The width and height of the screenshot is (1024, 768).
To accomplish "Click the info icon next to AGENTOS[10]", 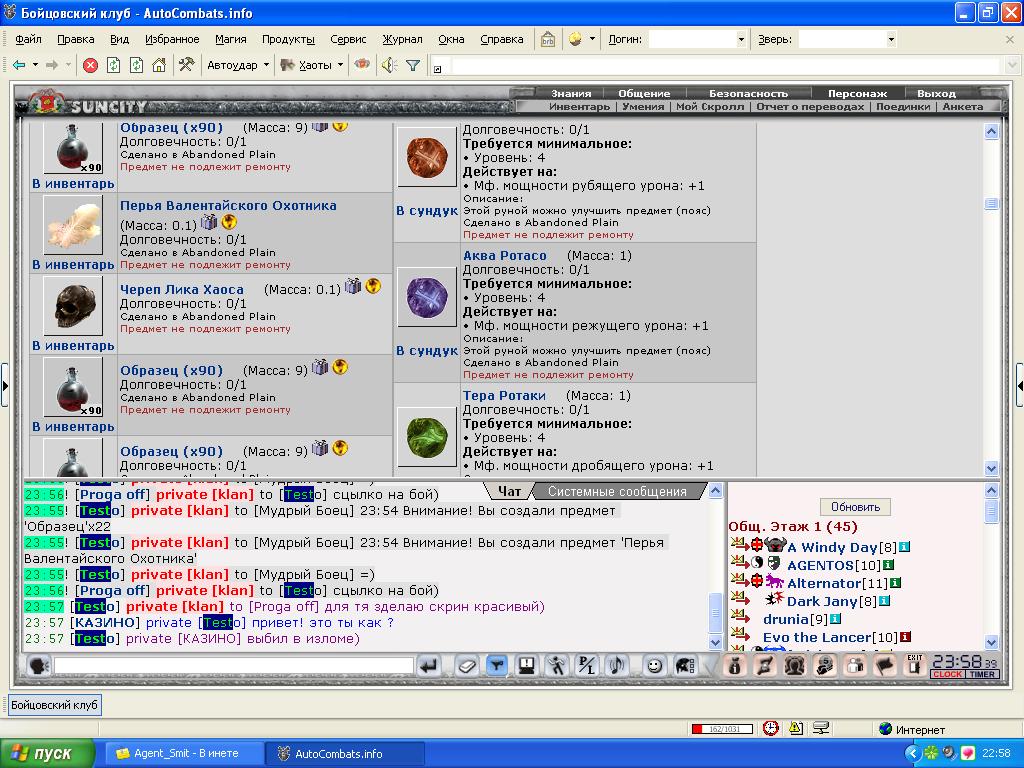I will coord(888,565).
